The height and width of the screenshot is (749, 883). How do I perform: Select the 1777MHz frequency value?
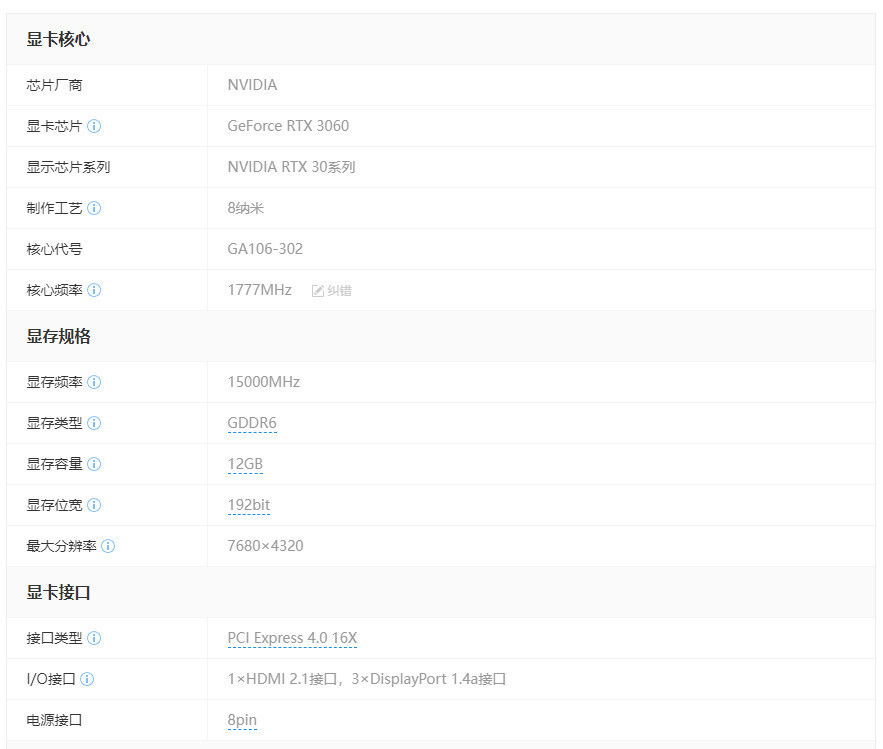(260, 290)
